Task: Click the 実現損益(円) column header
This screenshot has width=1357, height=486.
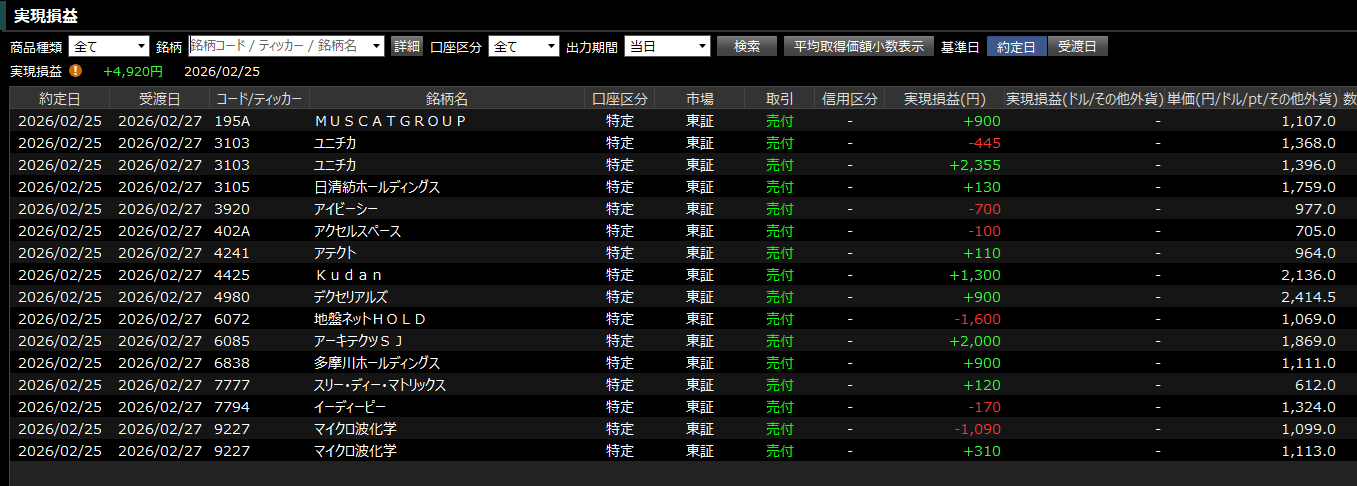Action: (x=944, y=99)
